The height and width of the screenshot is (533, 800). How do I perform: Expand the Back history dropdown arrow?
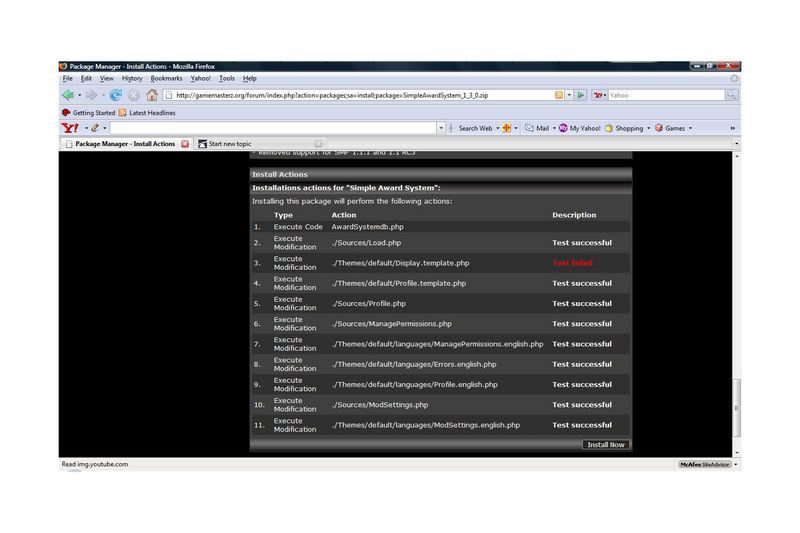[x=80, y=96]
